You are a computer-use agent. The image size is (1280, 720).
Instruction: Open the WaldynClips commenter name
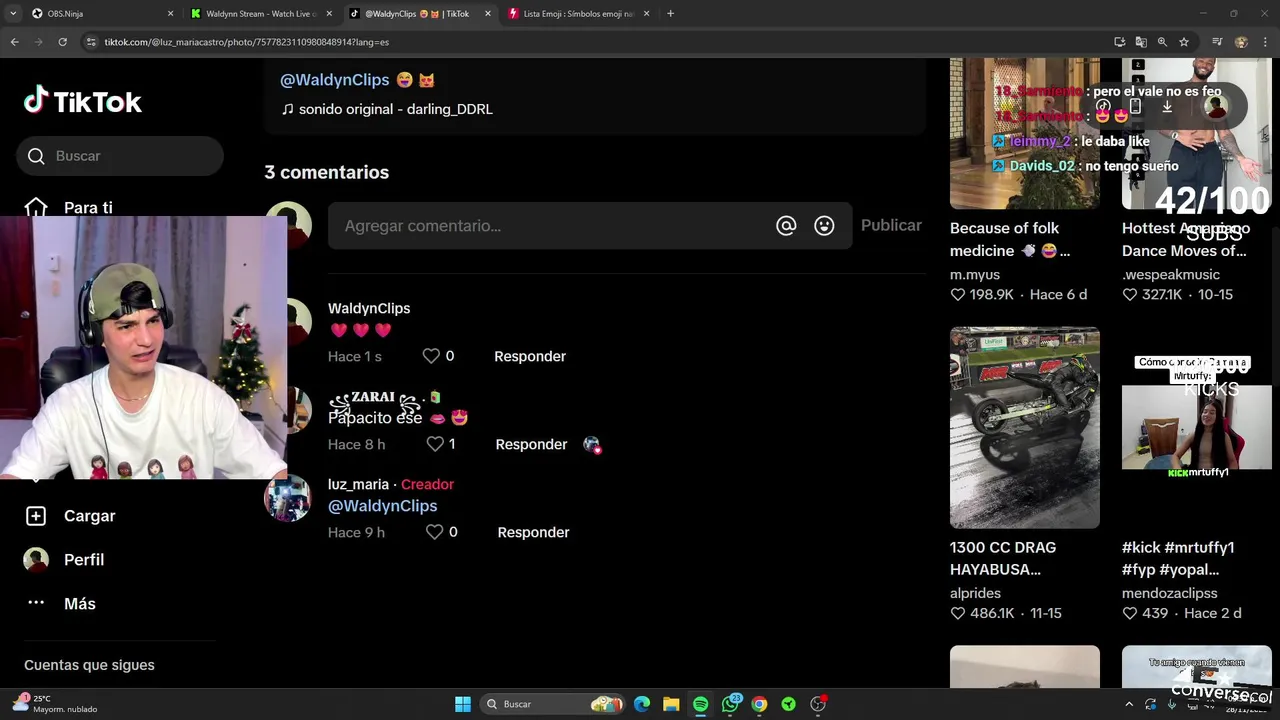coord(369,308)
